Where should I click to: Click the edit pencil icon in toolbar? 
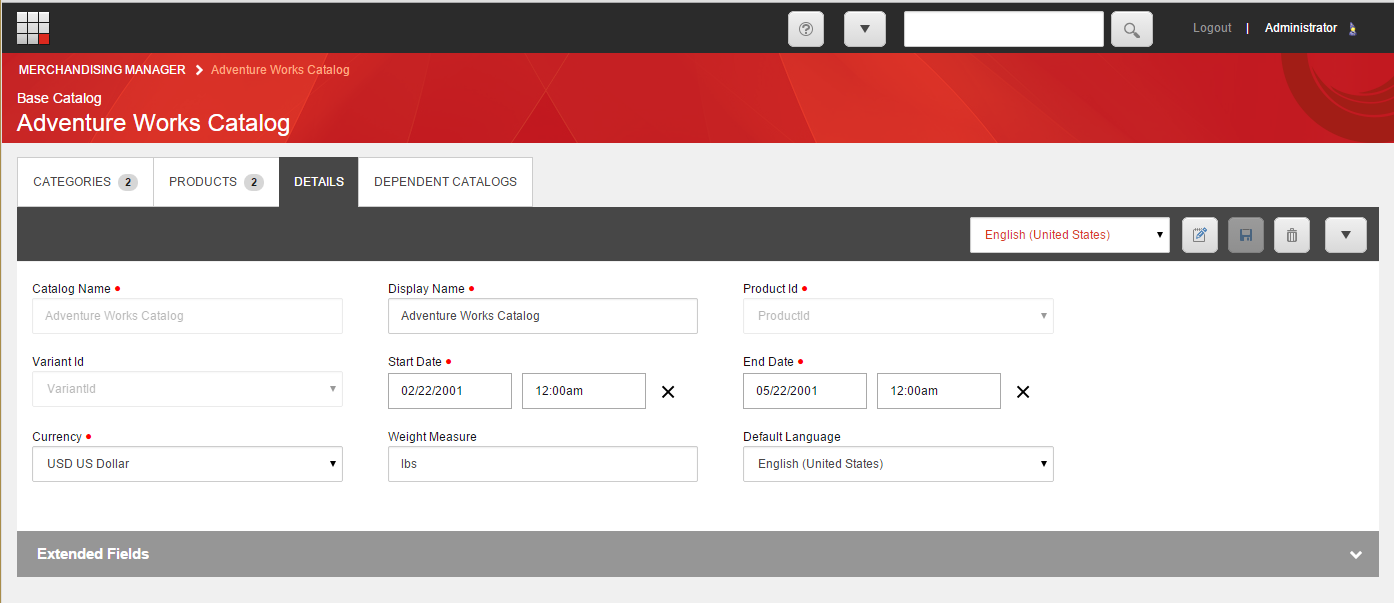[1200, 235]
